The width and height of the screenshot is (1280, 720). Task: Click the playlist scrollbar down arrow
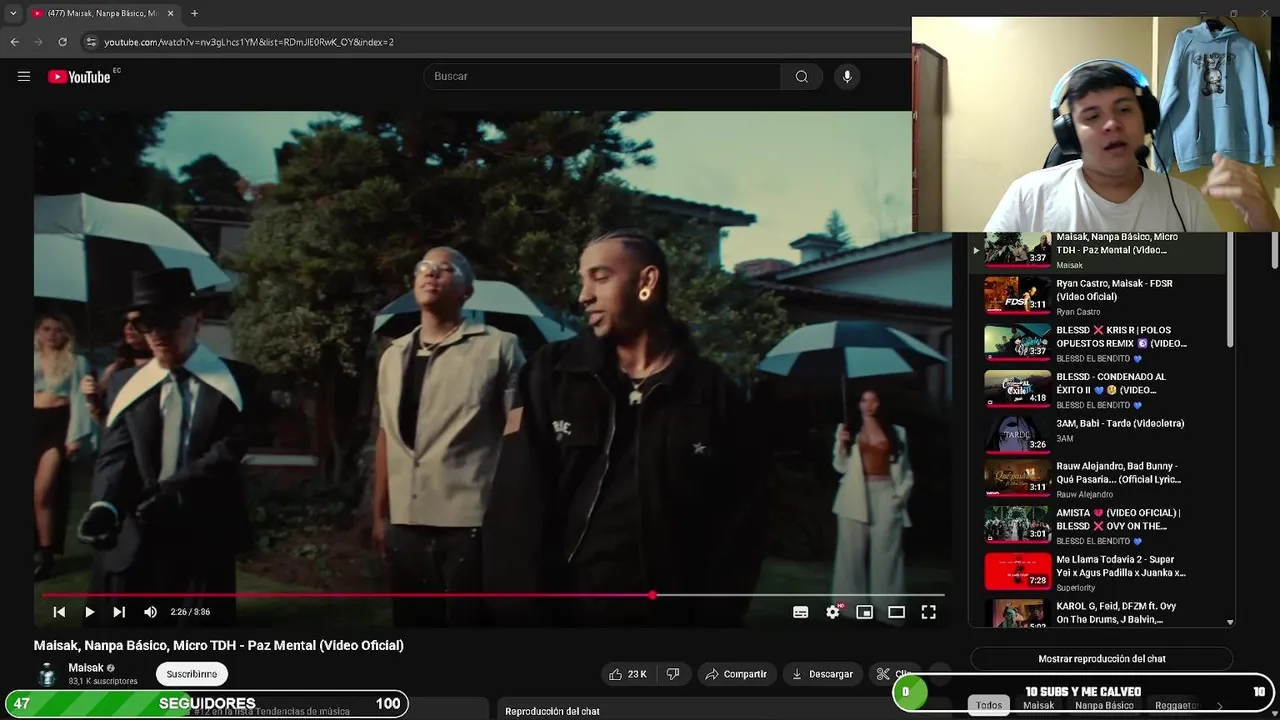[1230, 622]
